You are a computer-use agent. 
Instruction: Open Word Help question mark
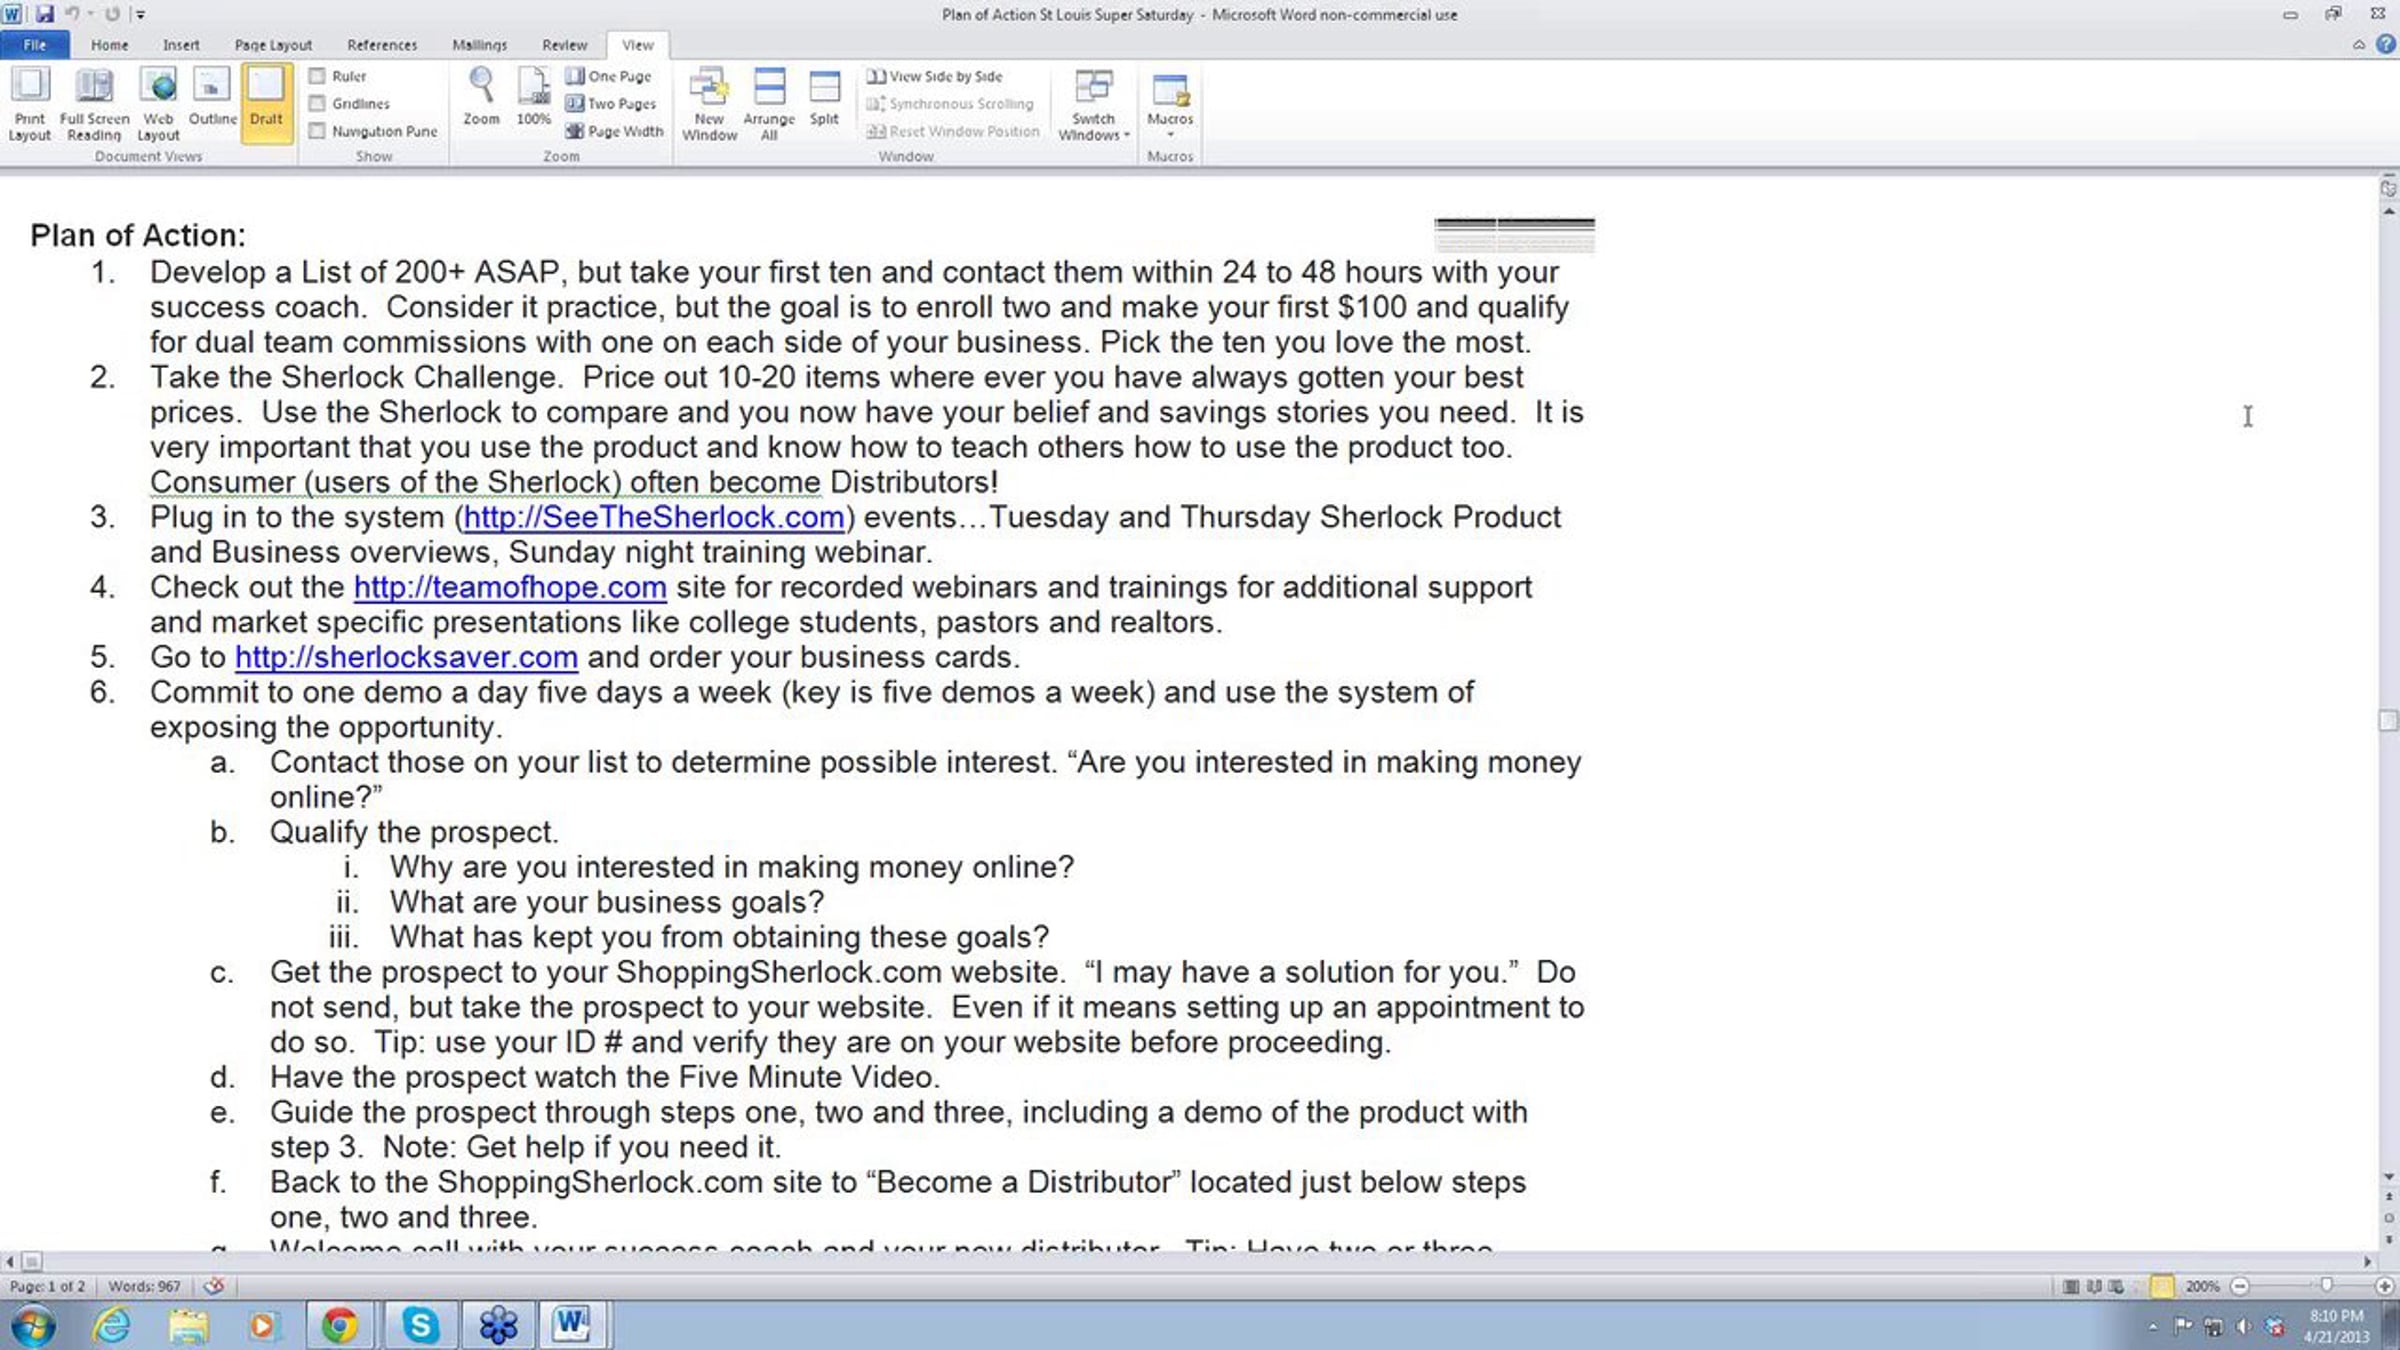click(x=2386, y=45)
